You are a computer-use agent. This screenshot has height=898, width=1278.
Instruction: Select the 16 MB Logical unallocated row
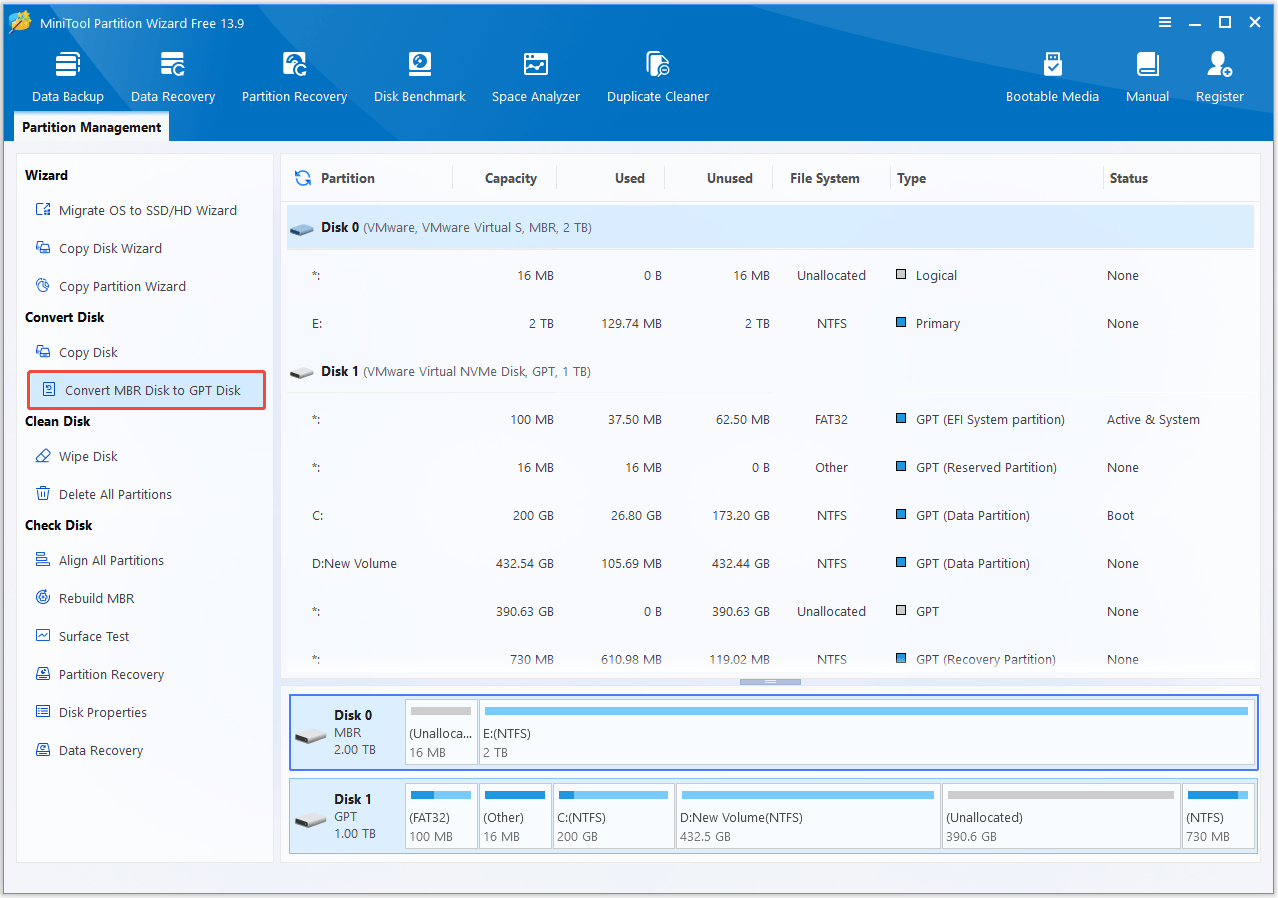(770, 275)
